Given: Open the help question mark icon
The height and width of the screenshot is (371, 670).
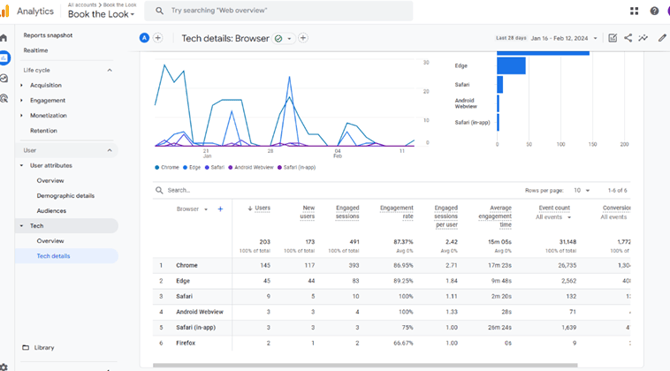Looking at the screenshot, I should 654,11.
